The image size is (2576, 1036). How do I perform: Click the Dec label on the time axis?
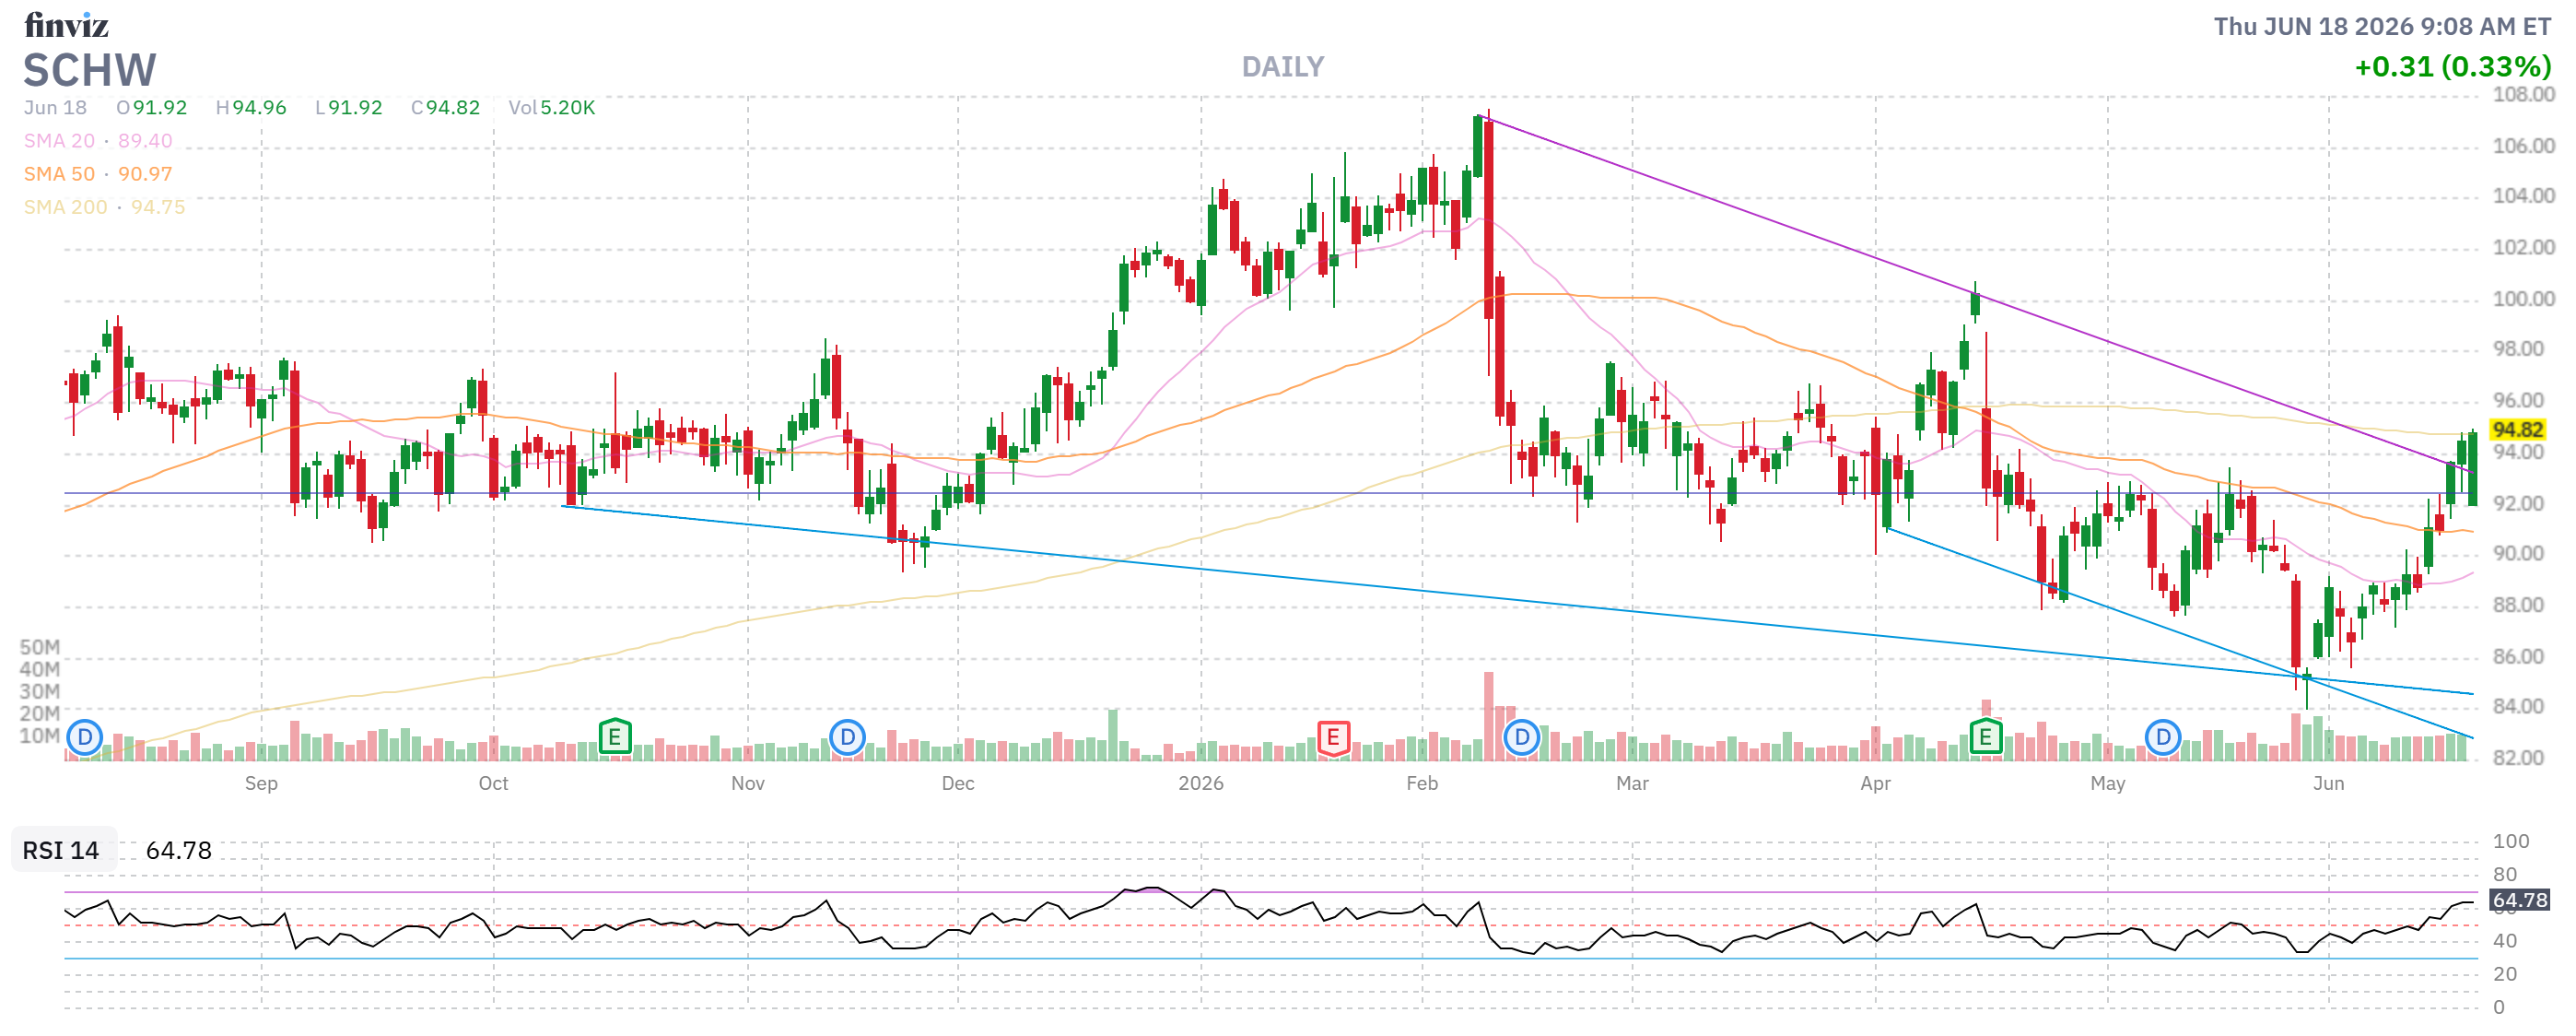(x=958, y=783)
